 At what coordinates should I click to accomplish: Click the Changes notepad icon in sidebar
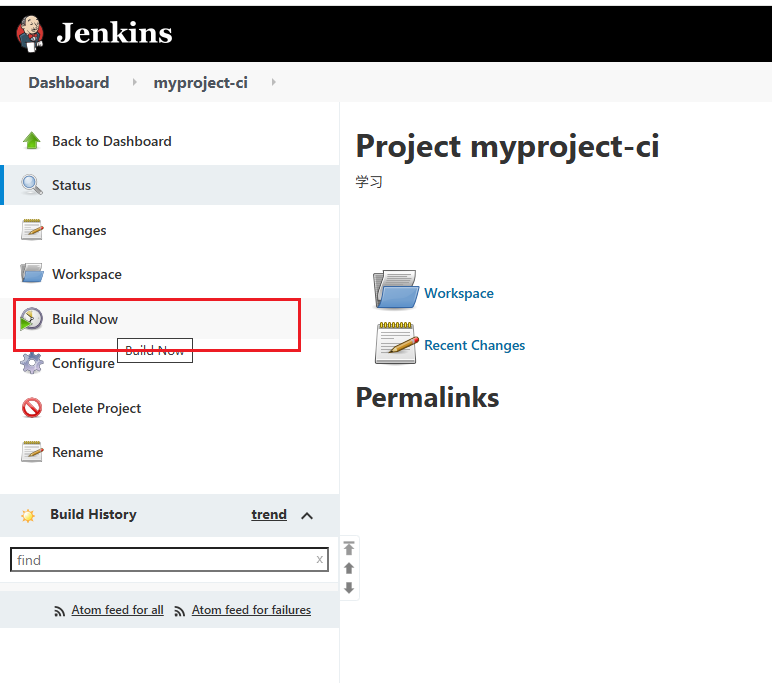click(32, 230)
